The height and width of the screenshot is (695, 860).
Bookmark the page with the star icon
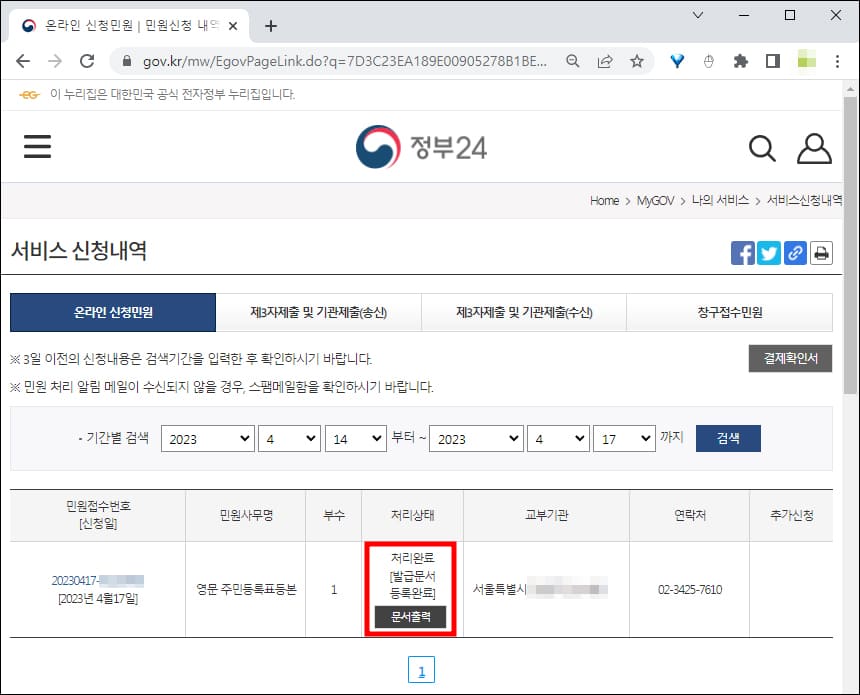coord(636,60)
